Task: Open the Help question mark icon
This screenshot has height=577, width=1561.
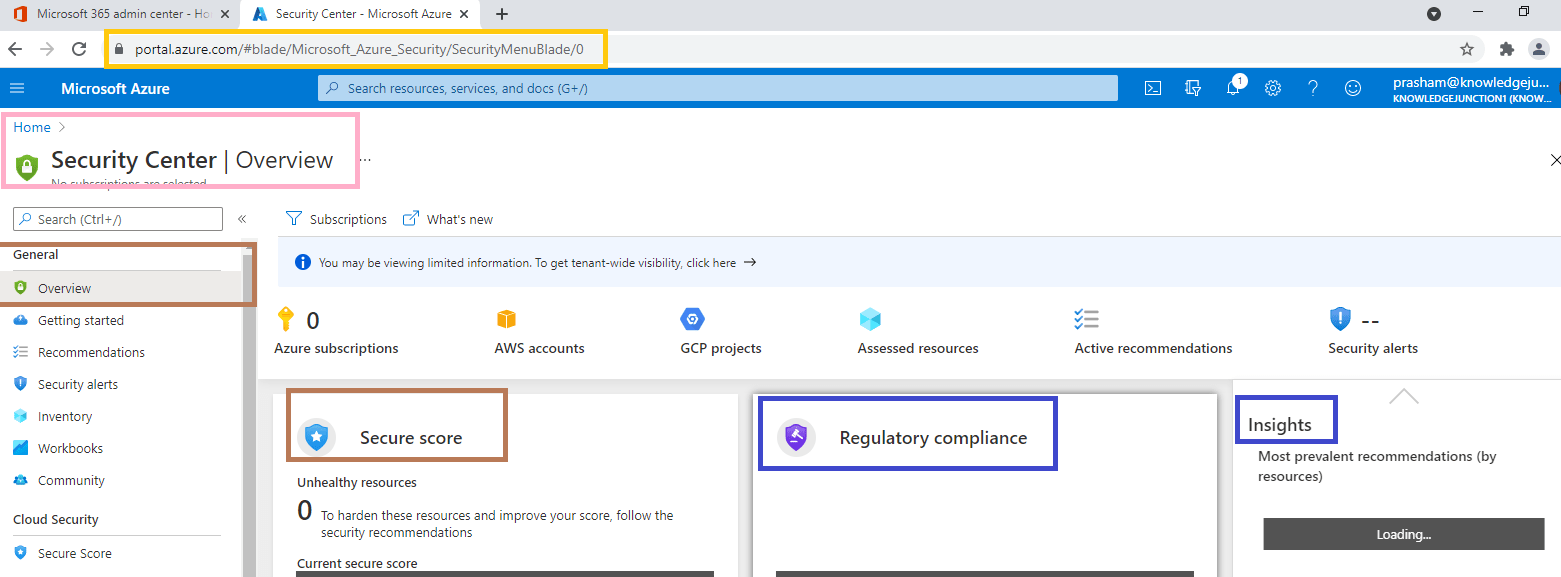Action: tap(1313, 88)
